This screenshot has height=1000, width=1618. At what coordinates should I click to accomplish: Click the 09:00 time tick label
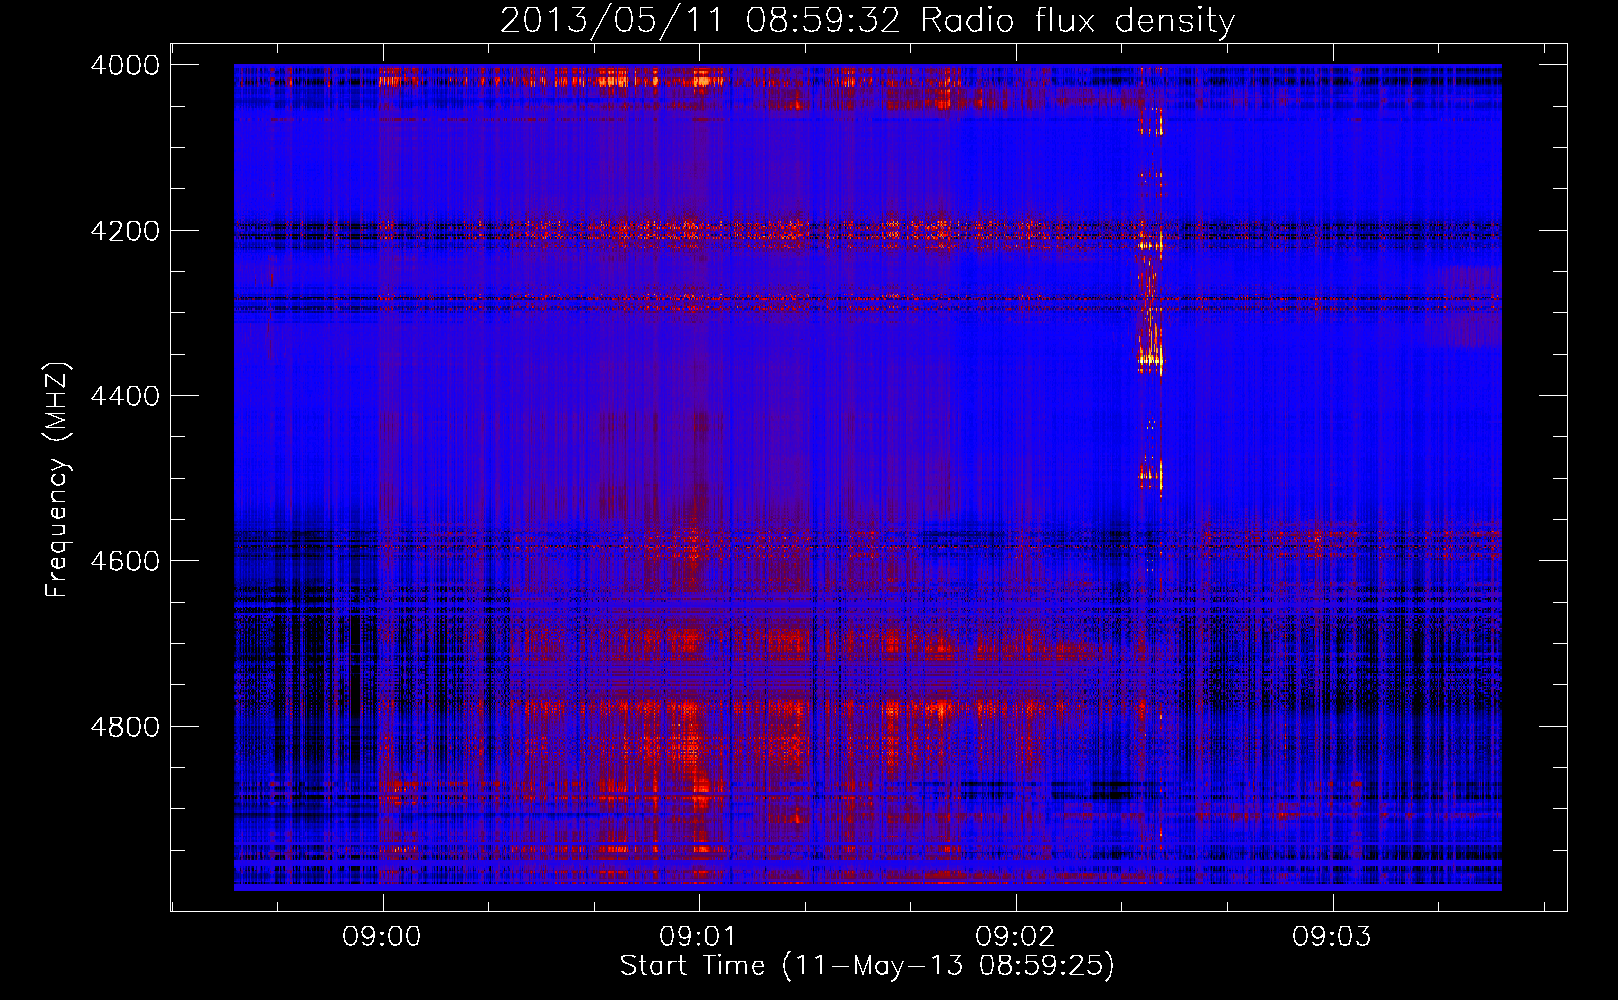click(382, 937)
